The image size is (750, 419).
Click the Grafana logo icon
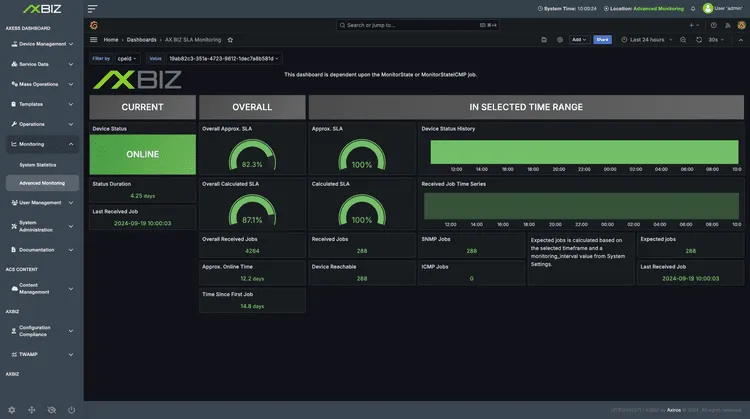[94, 25]
